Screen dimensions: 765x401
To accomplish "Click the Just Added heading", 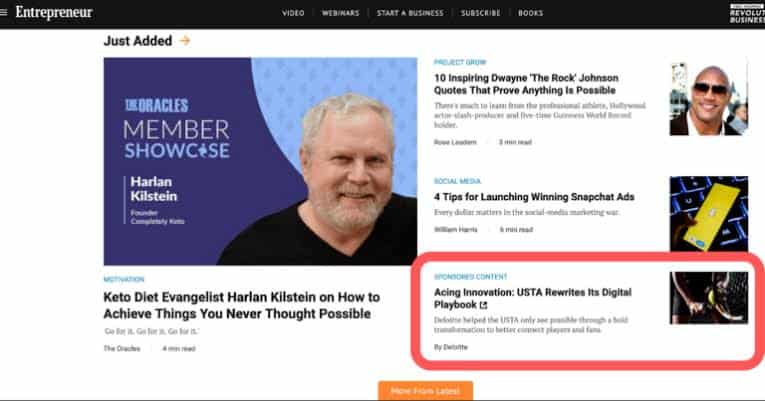I will coord(138,41).
